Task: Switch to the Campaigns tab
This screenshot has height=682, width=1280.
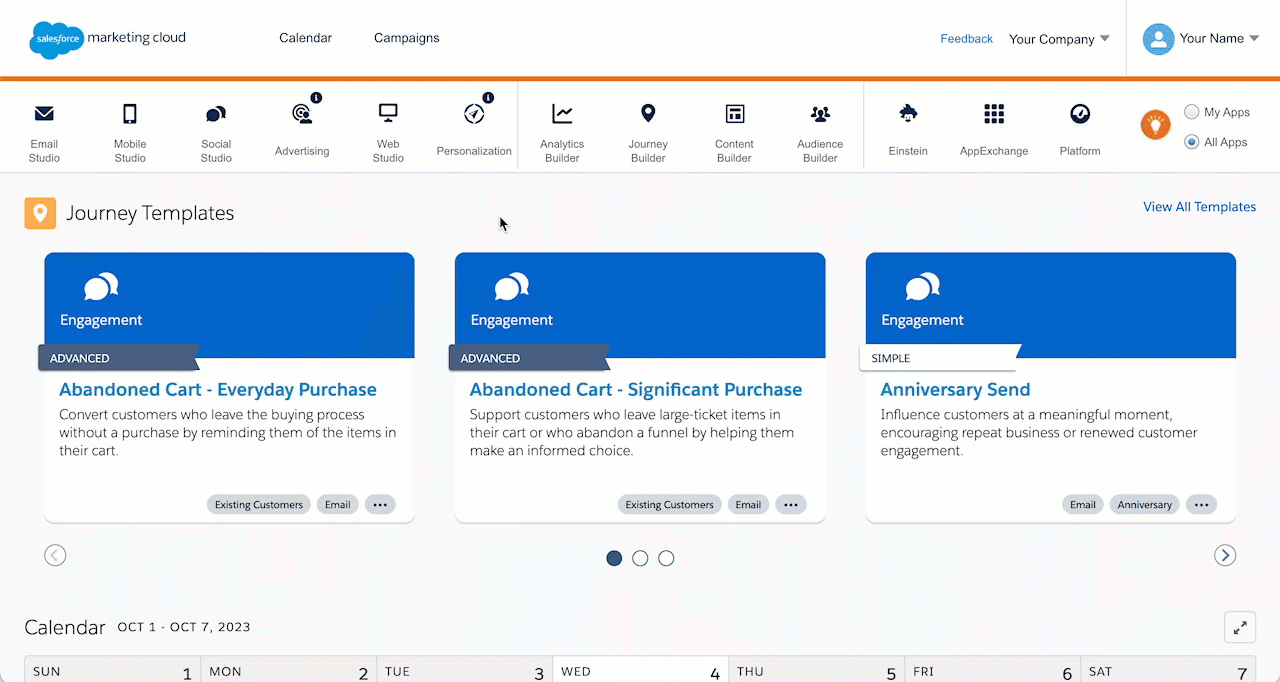Action: click(406, 37)
